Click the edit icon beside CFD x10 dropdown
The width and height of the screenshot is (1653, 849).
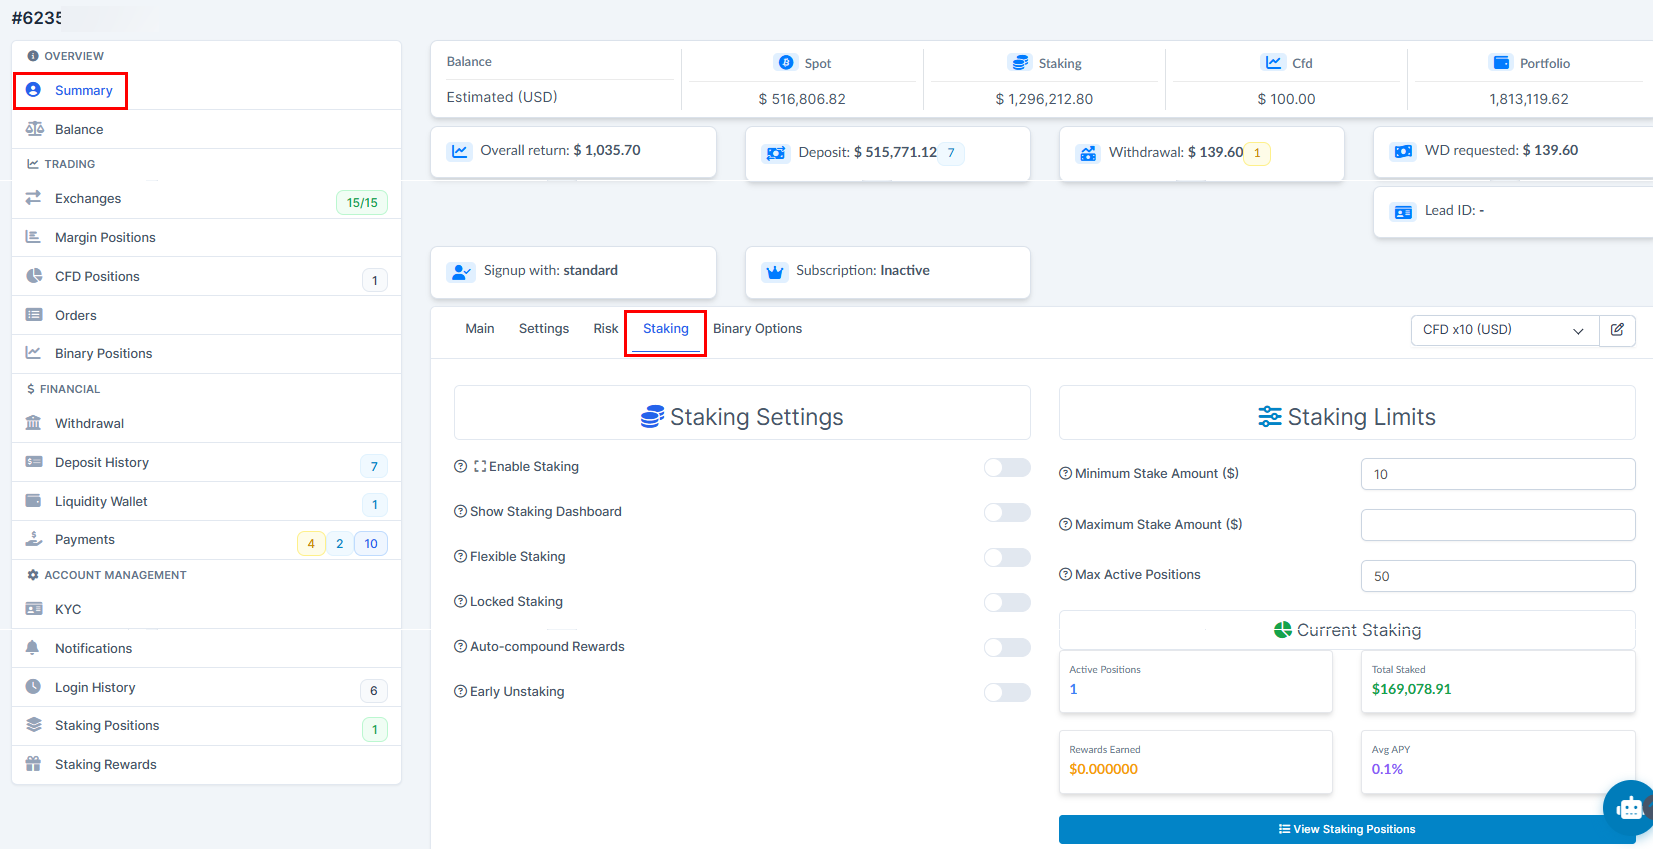tap(1617, 330)
